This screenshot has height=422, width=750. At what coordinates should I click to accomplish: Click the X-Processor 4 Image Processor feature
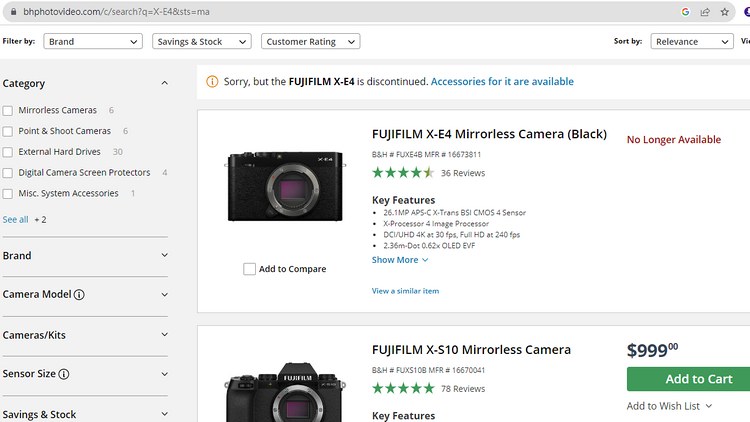pyautogui.click(x=436, y=224)
